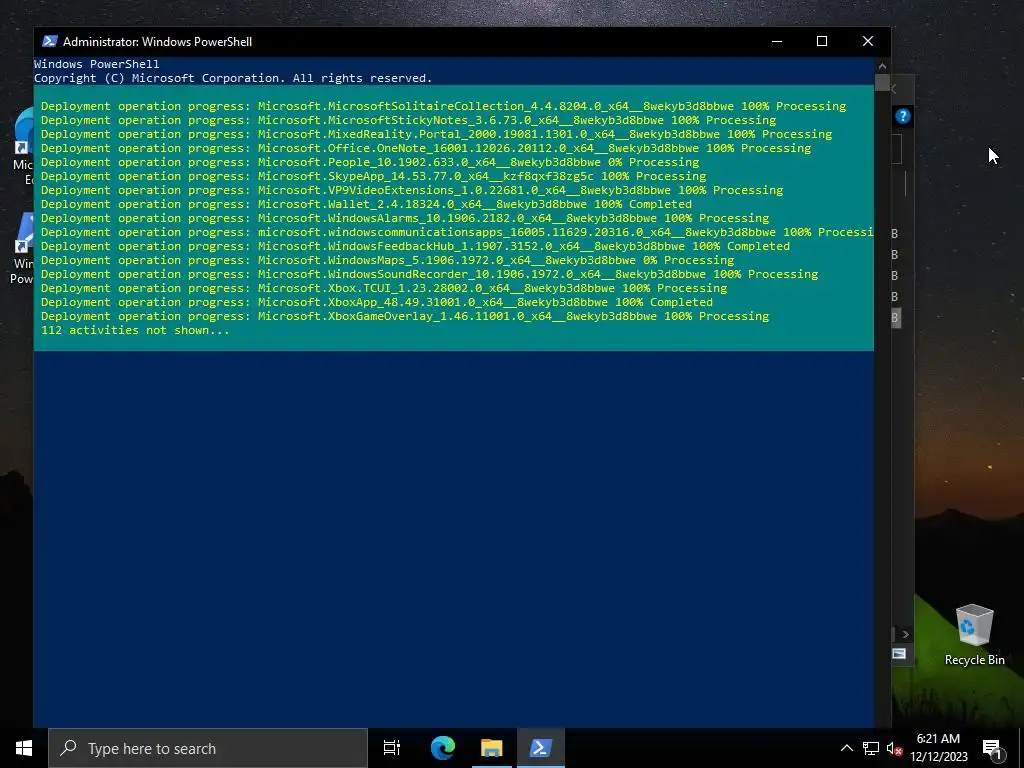Screen dimensions: 1024x768
Task: Open File Explorer from the taskbar
Action: coord(491,748)
